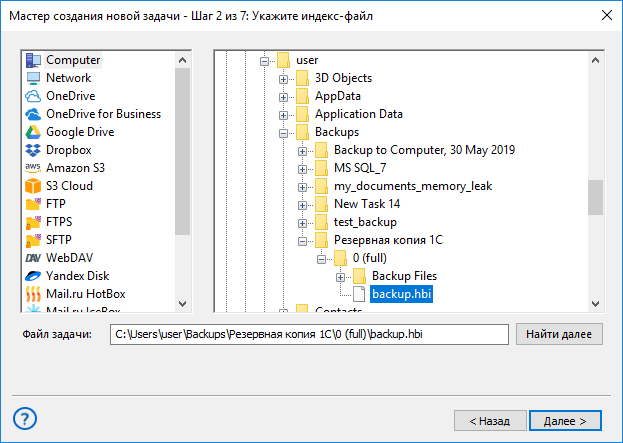Choose the Mail.ru HotBox icon
The width and height of the screenshot is (623, 443).
pyautogui.click(x=33, y=294)
